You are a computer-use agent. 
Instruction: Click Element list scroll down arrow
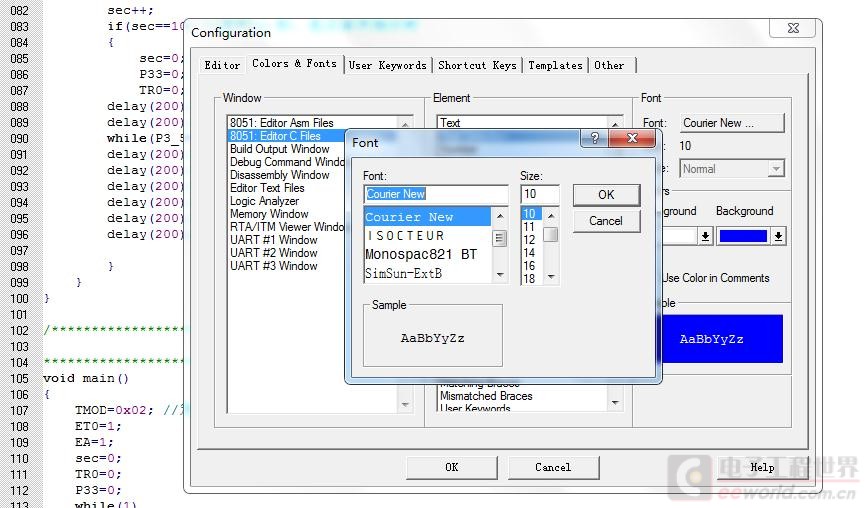pyautogui.click(x=615, y=403)
